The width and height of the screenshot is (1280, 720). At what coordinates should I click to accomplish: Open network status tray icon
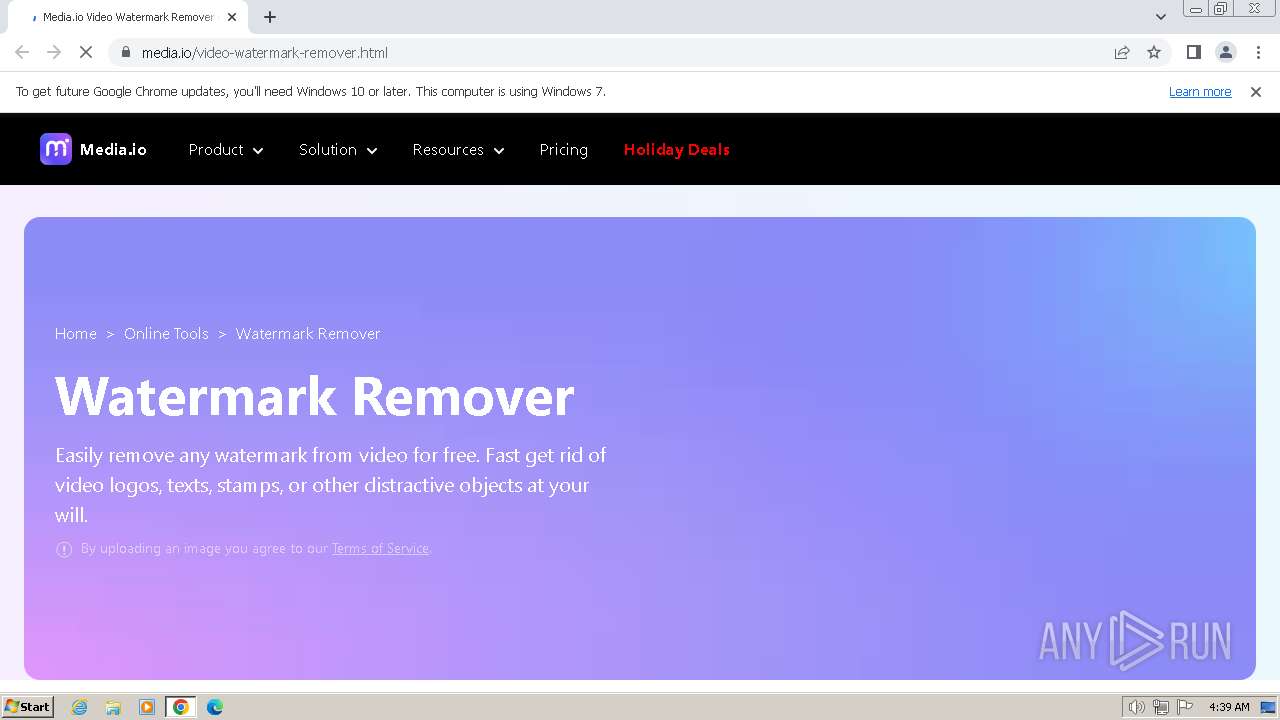point(1161,707)
